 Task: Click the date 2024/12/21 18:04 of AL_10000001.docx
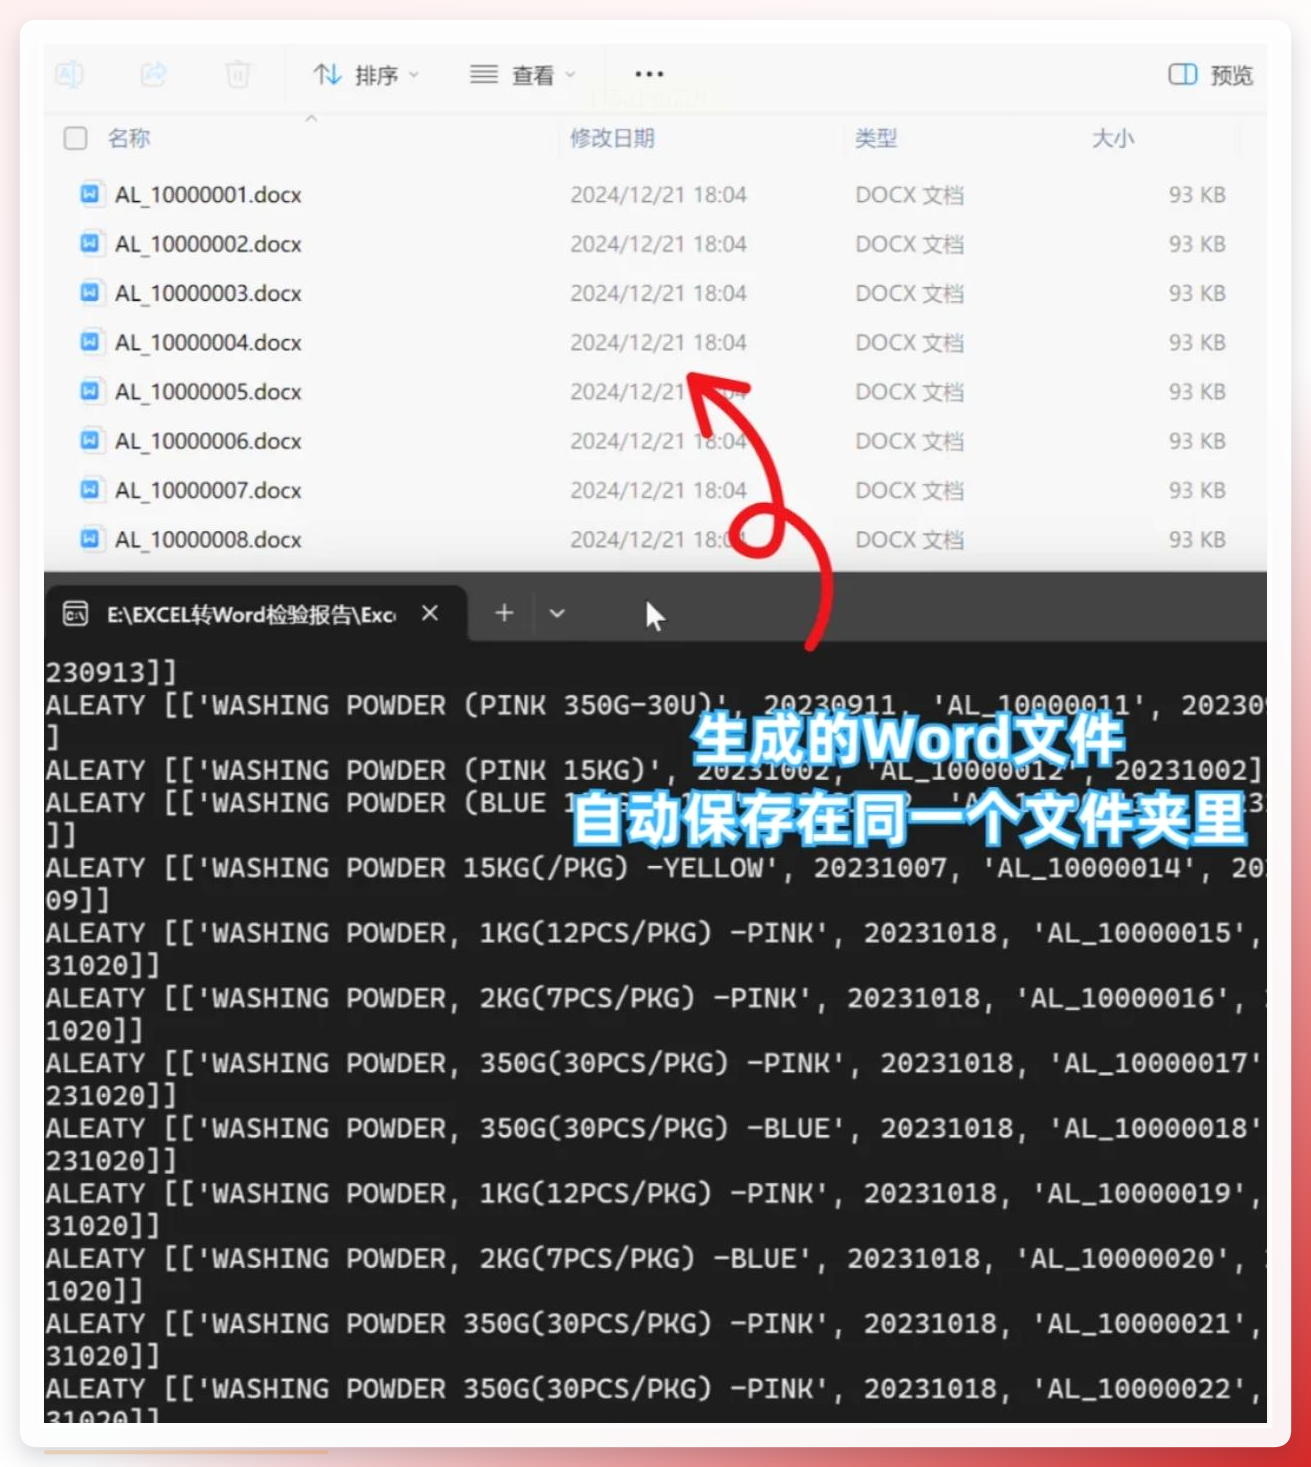point(658,195)
